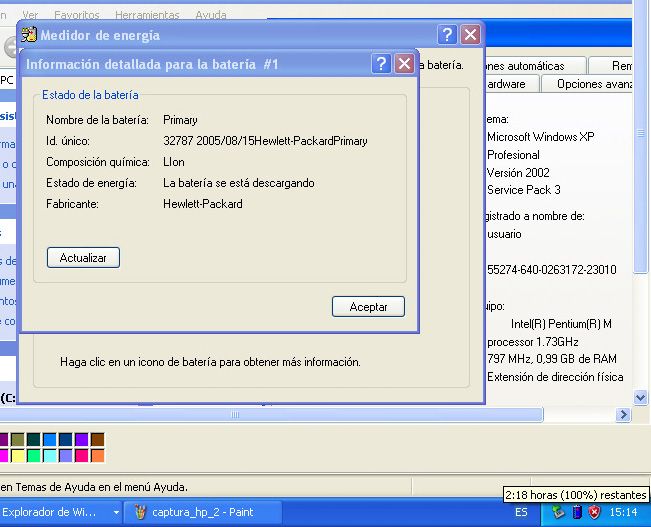
Task: Click "797 MHz, 0,99 GB de RAM" text
Action: coord(552,359)
